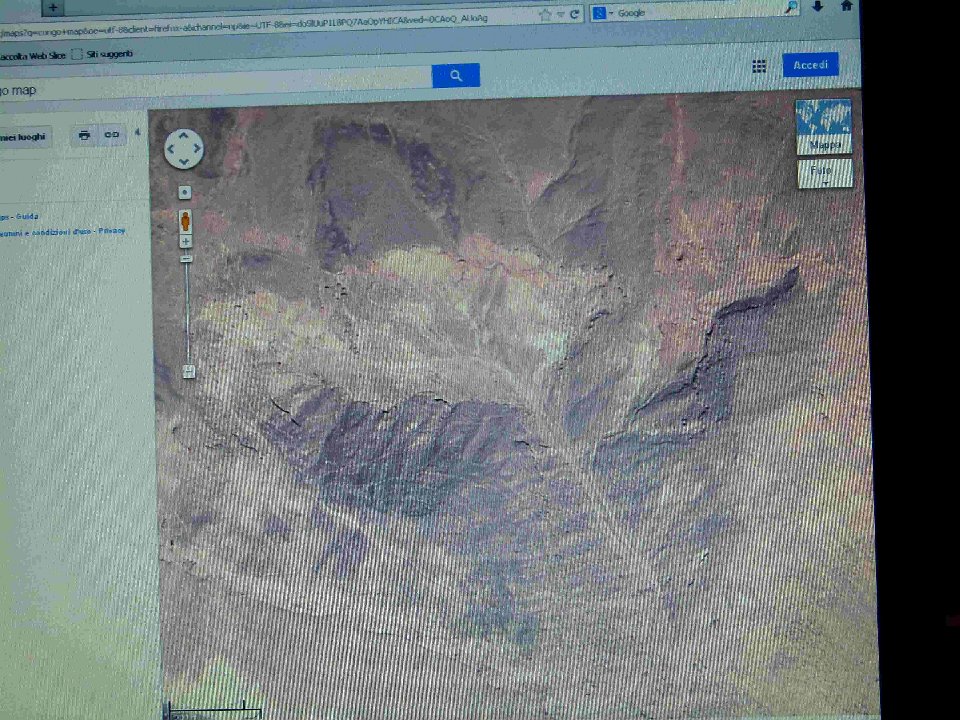Viewport: 960px width, 720px height.
Task: Pan the map left with arrow
Action: point(171,150)
